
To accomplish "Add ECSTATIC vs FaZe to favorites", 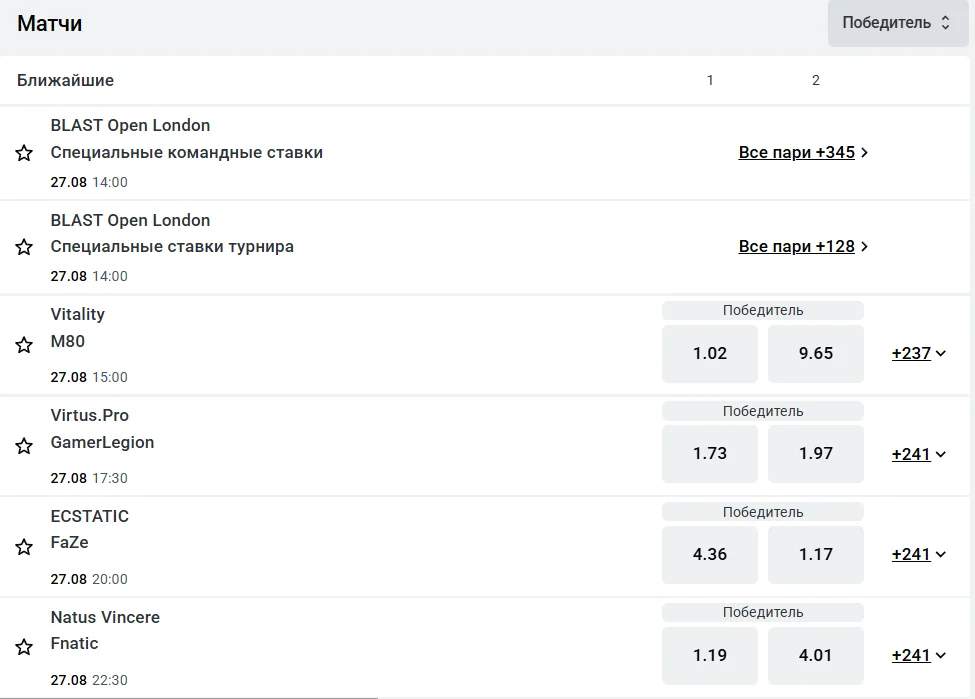I will click(24, 547).
